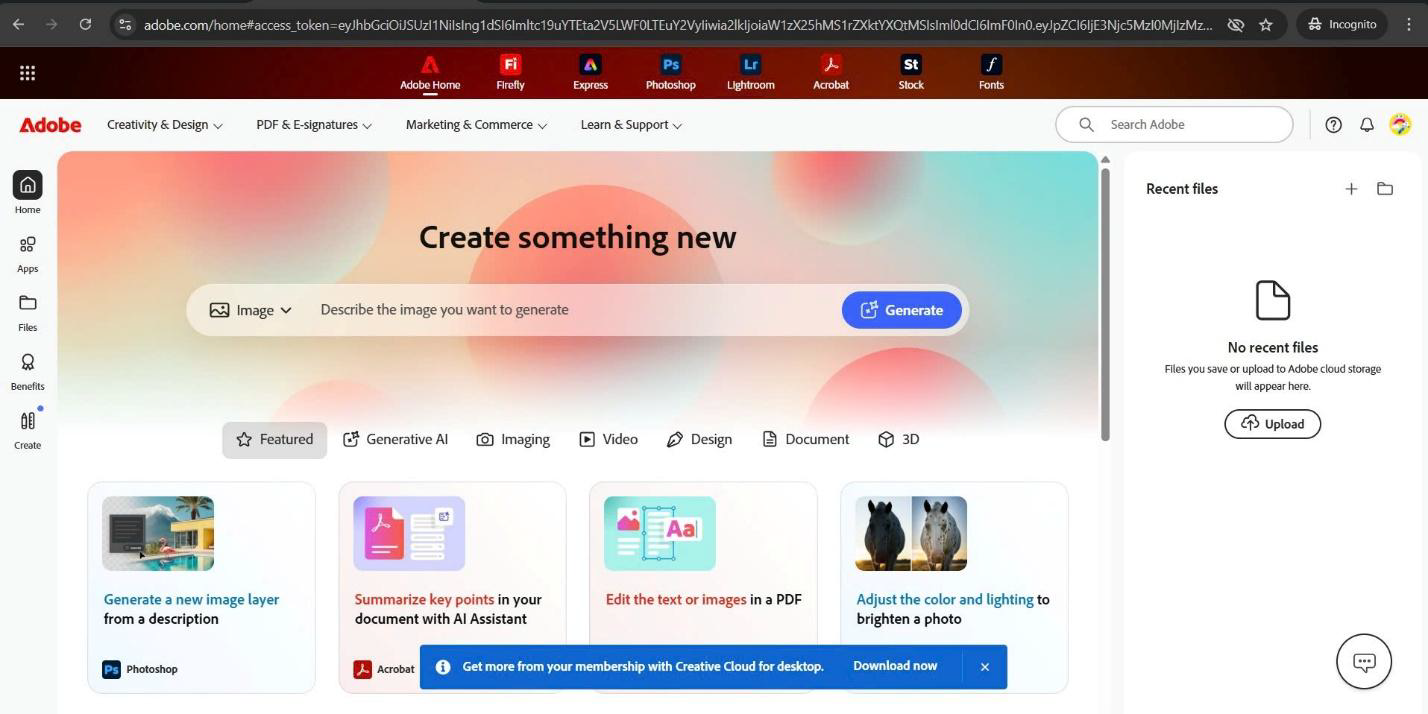
Task: Select the Video category tab
Action: coord(608,439)
